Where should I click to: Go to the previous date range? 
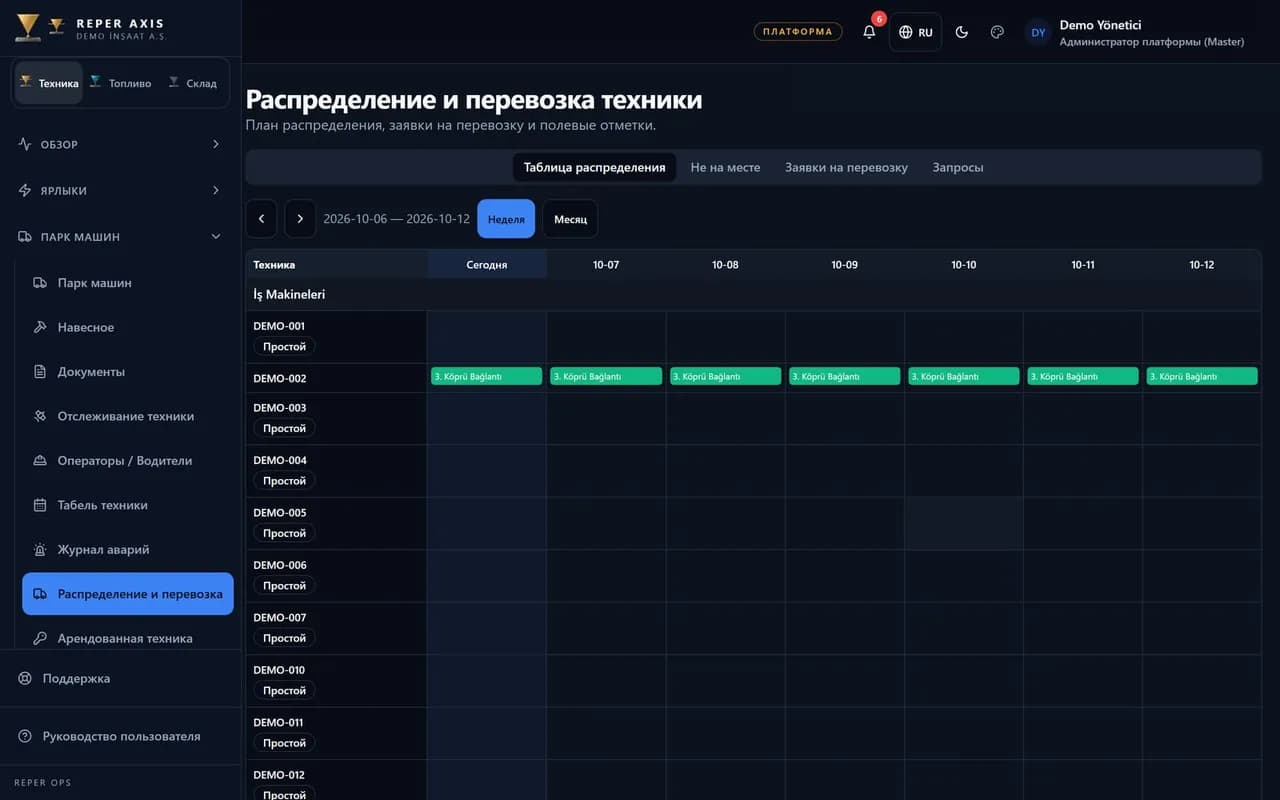[x=261, y=219]
